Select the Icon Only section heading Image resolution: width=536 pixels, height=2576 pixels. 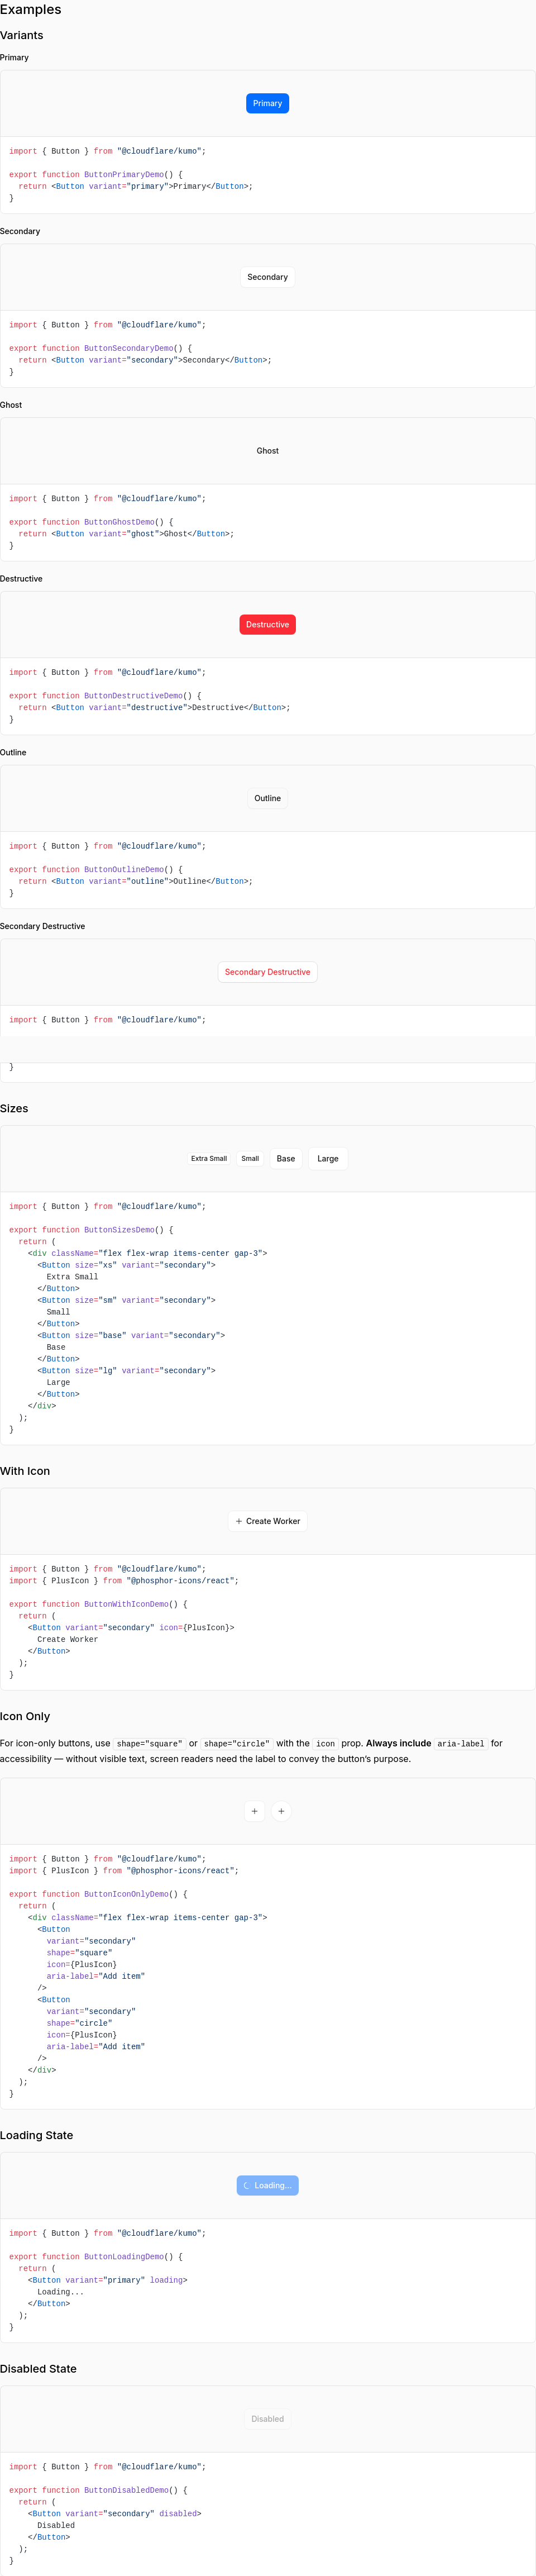25,1716
